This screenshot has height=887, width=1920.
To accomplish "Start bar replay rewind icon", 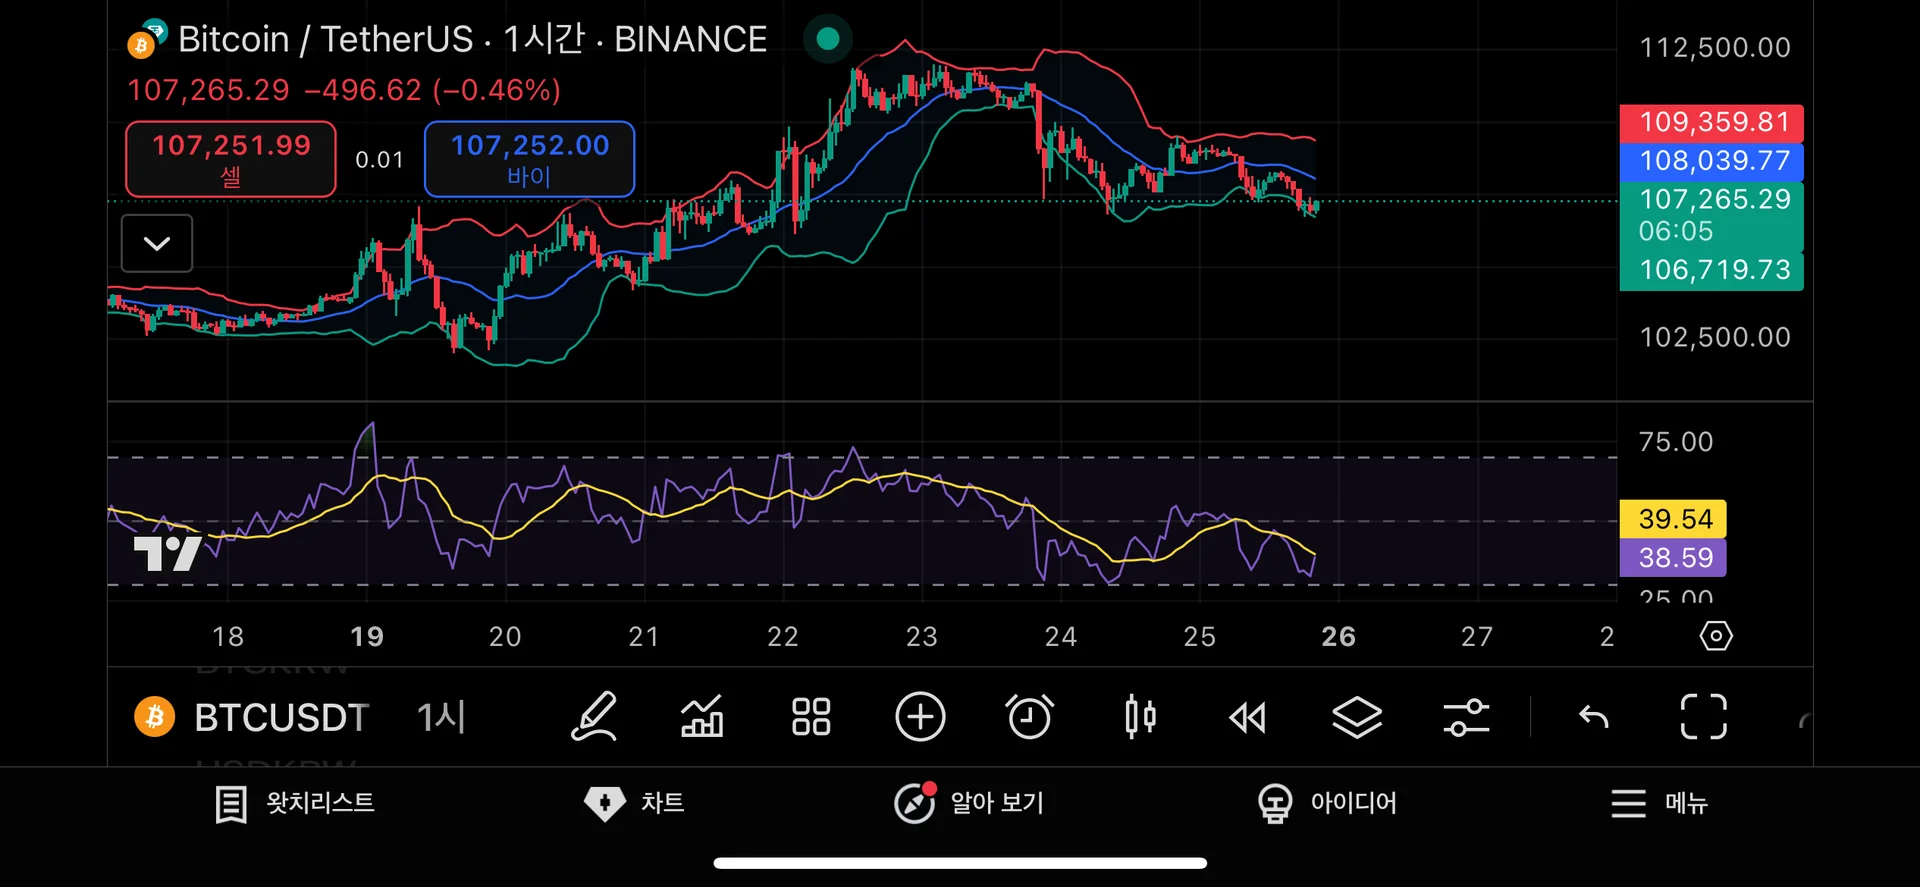I will point(1247,717).
